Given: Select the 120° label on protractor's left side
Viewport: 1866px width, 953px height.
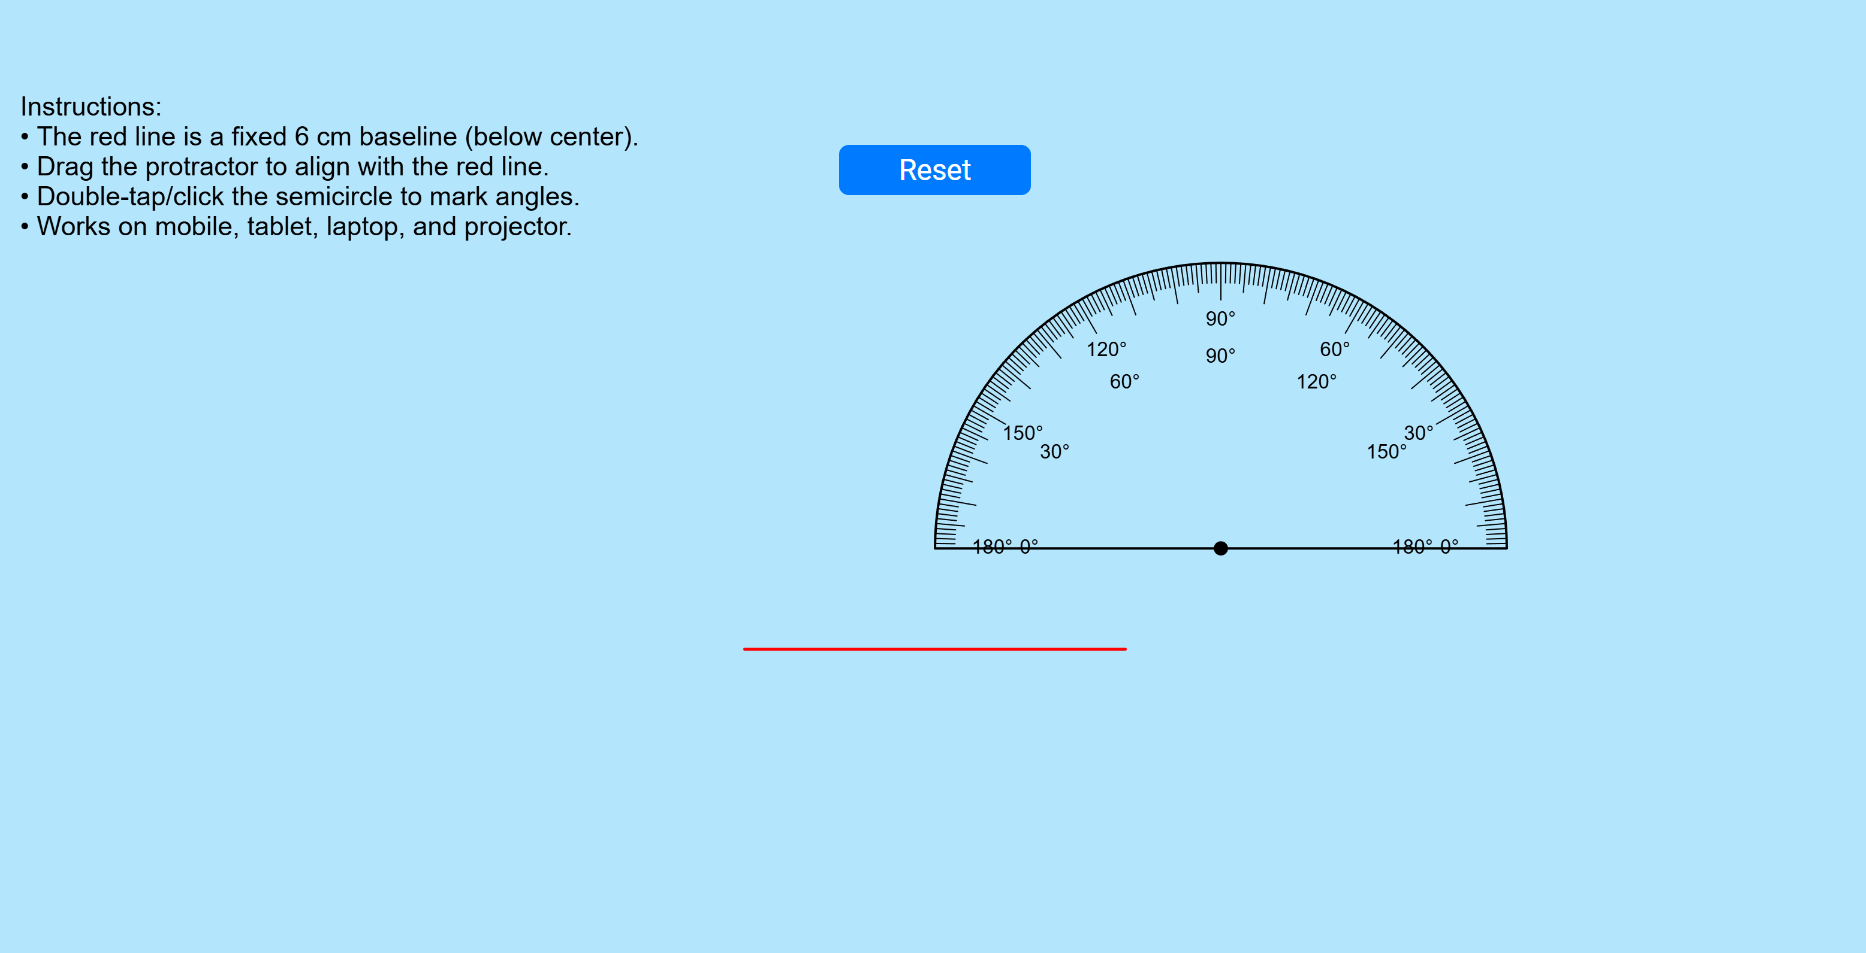Looking at the screenshot, I should (1106, 349).
